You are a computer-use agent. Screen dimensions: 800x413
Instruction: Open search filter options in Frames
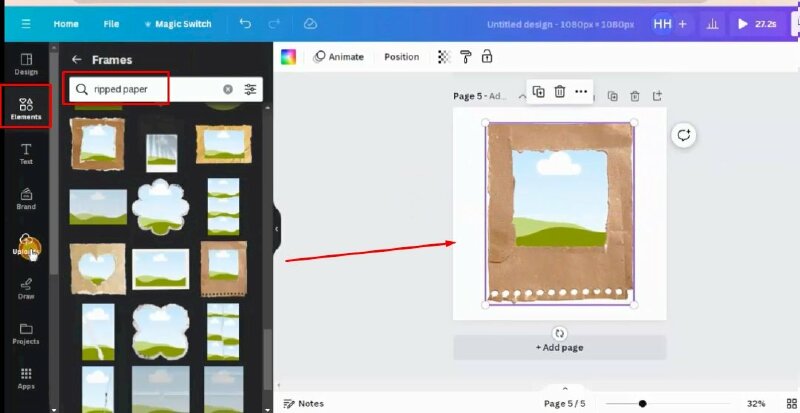(x=250, y=89)
